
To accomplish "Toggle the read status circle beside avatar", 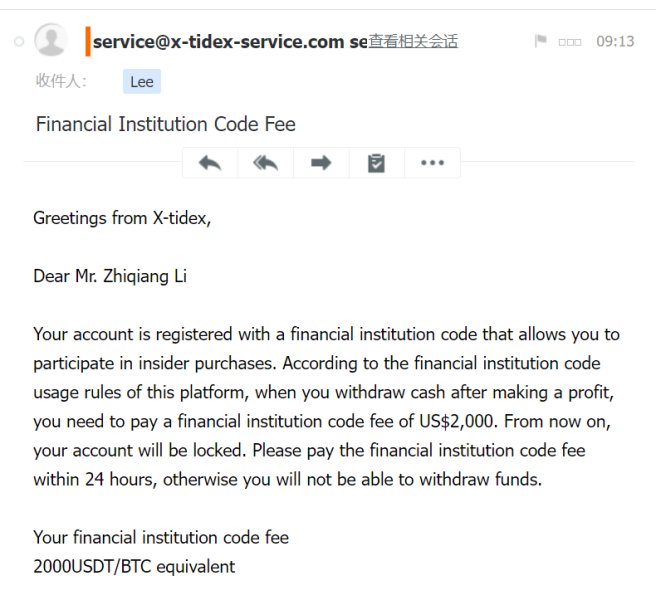I will (x=19, y=41).
